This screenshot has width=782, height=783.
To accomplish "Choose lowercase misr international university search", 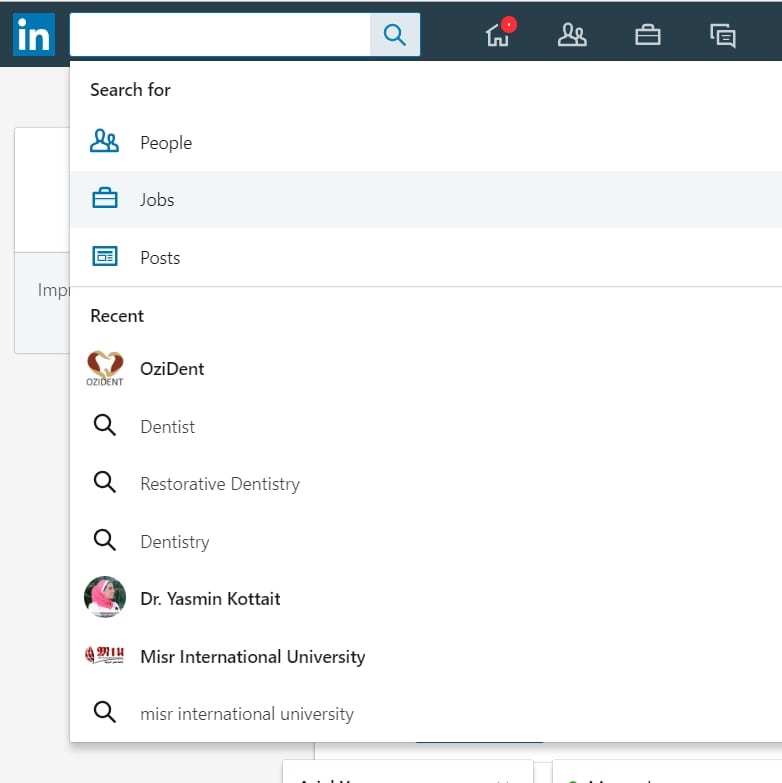I will [x=425, y=713].
